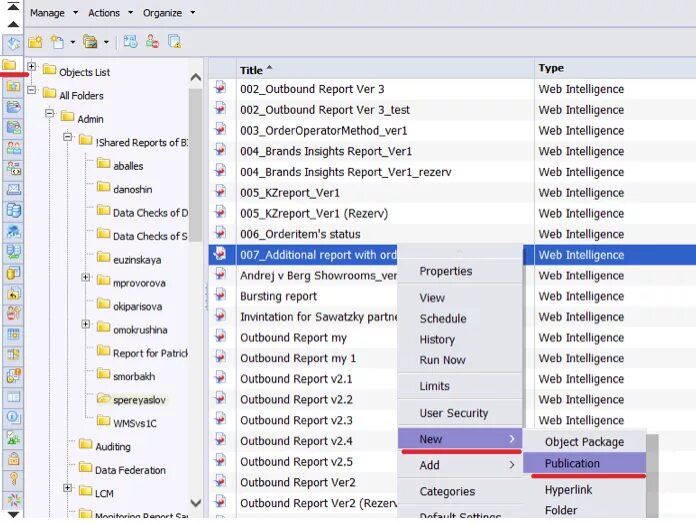Expand the Objects List tree node

[32, 67]
